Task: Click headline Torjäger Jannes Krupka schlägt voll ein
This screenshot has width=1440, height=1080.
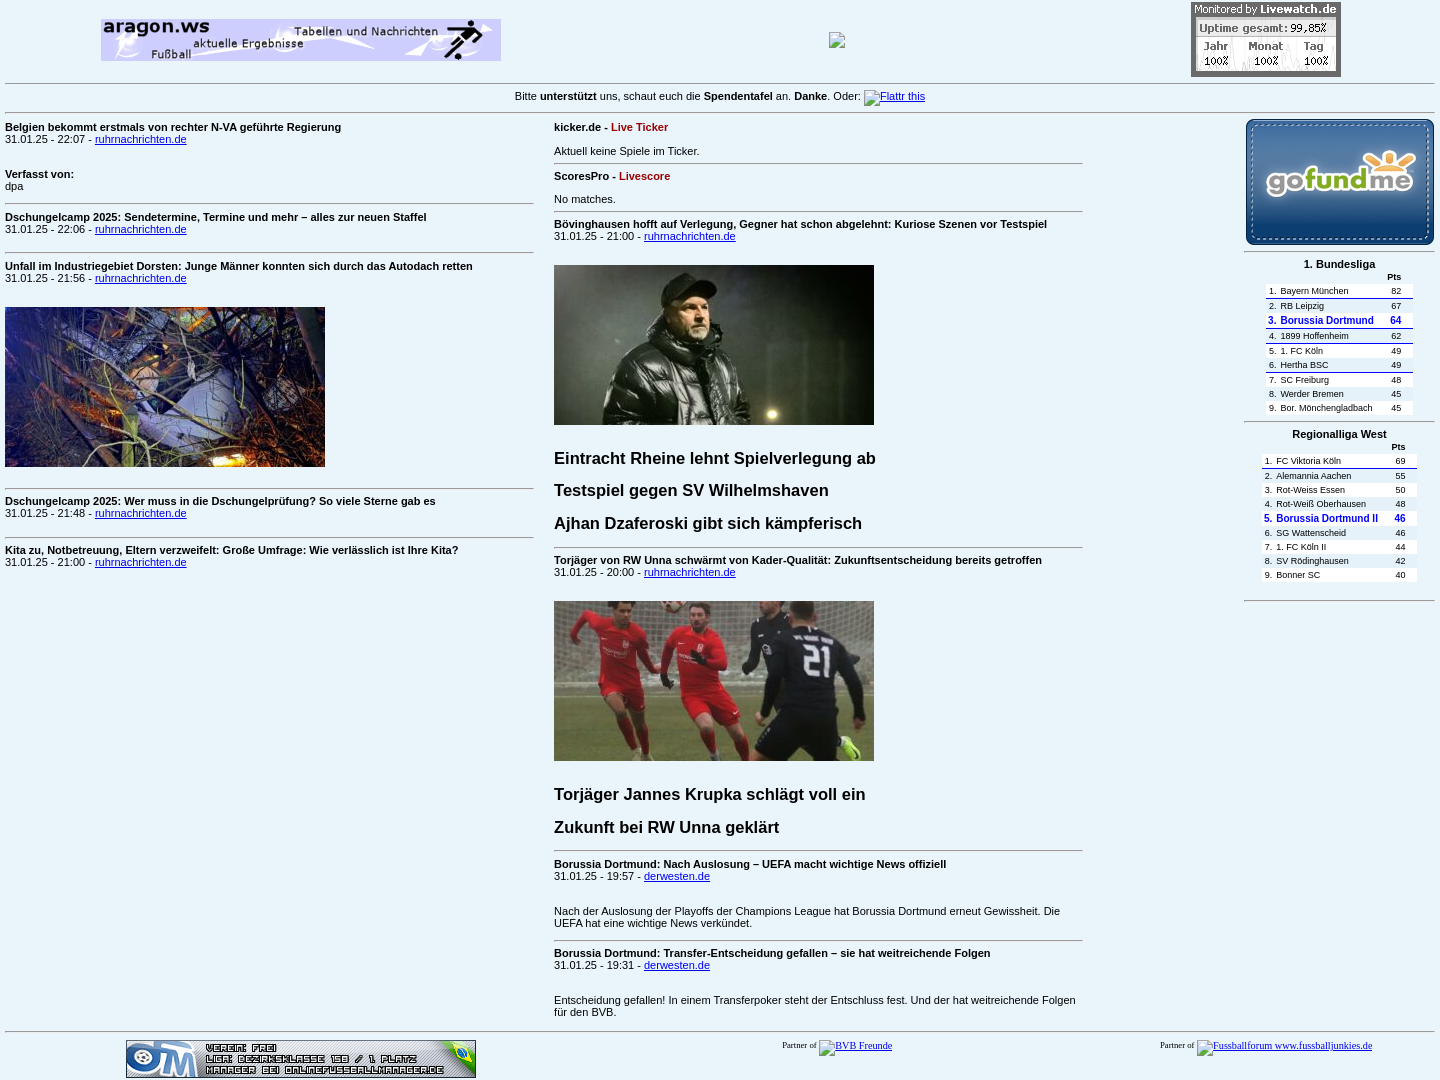Action: tap(710, 794)
